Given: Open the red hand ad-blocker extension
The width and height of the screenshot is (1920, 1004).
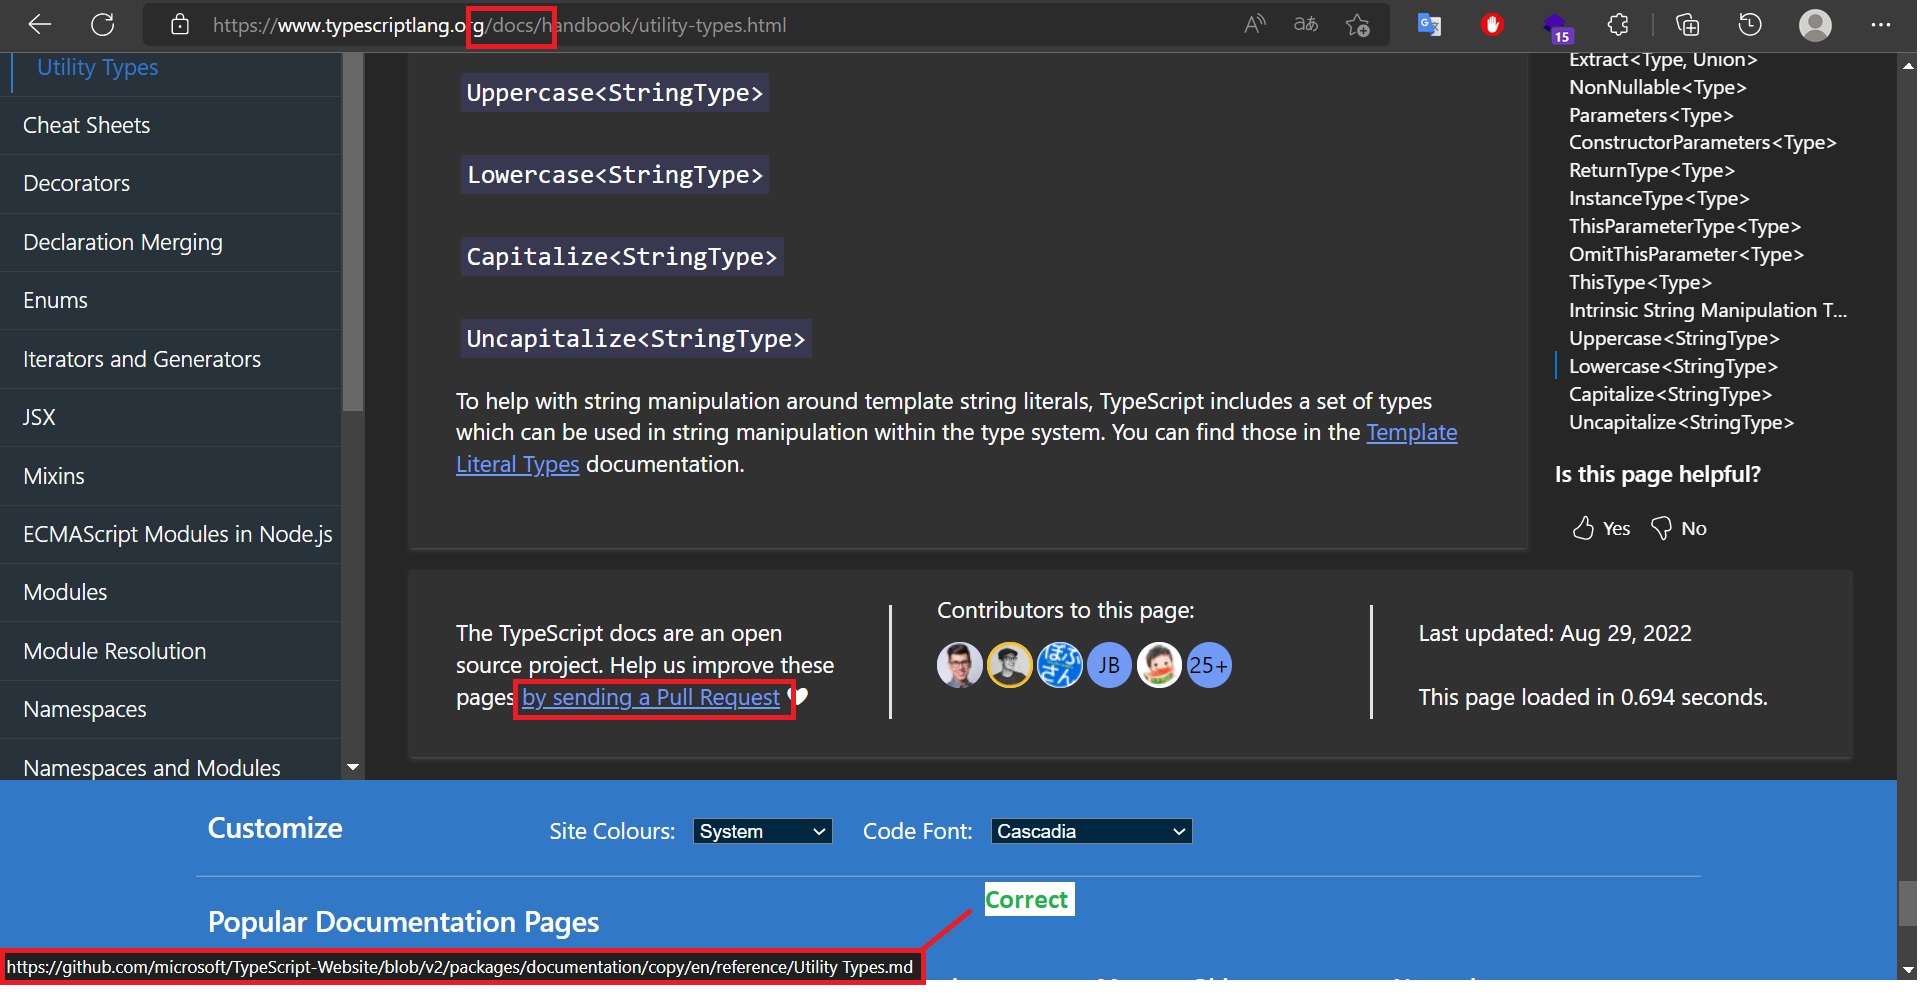Looking at the screenshot, I should point(1492,25).
